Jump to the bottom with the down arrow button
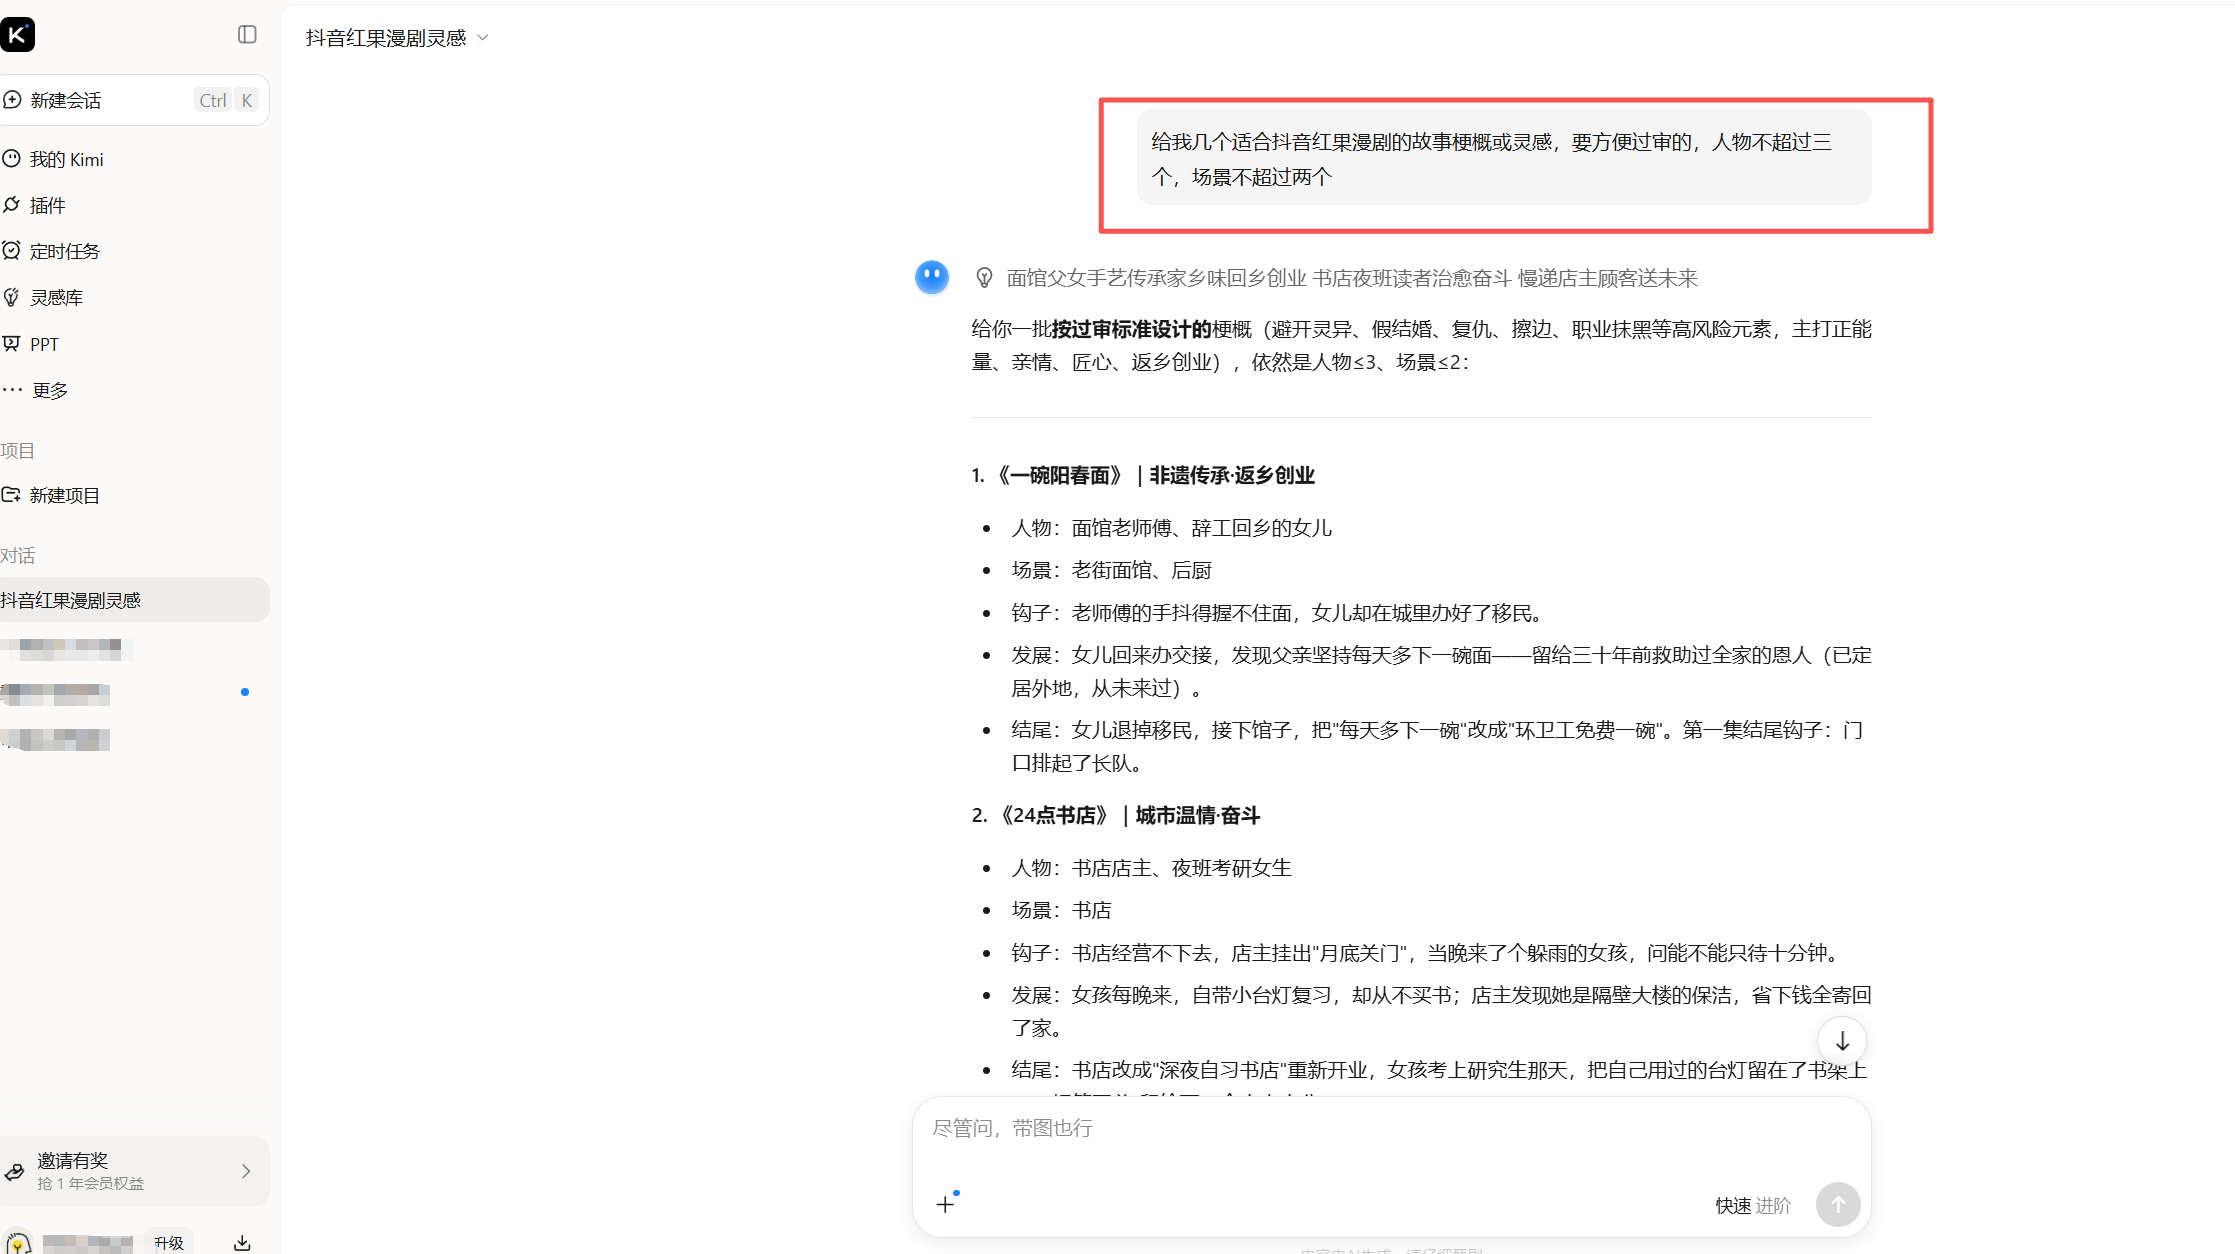This screenshot has width=2235, height=1254. pos(1842,1041)
